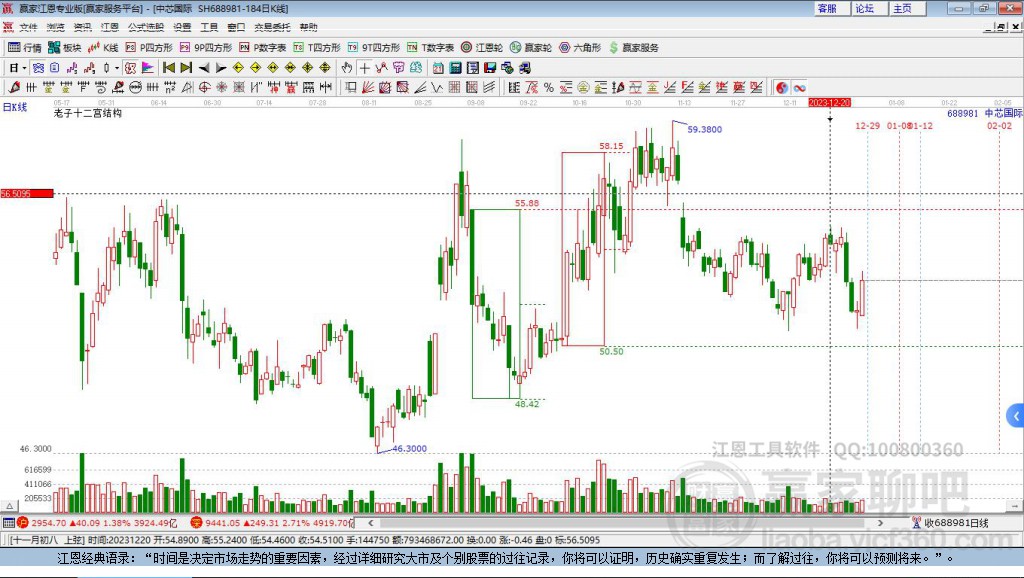Select the Gann fan lines tool
Viewport: 1024px width, 578px height.
tap(367, 87)
